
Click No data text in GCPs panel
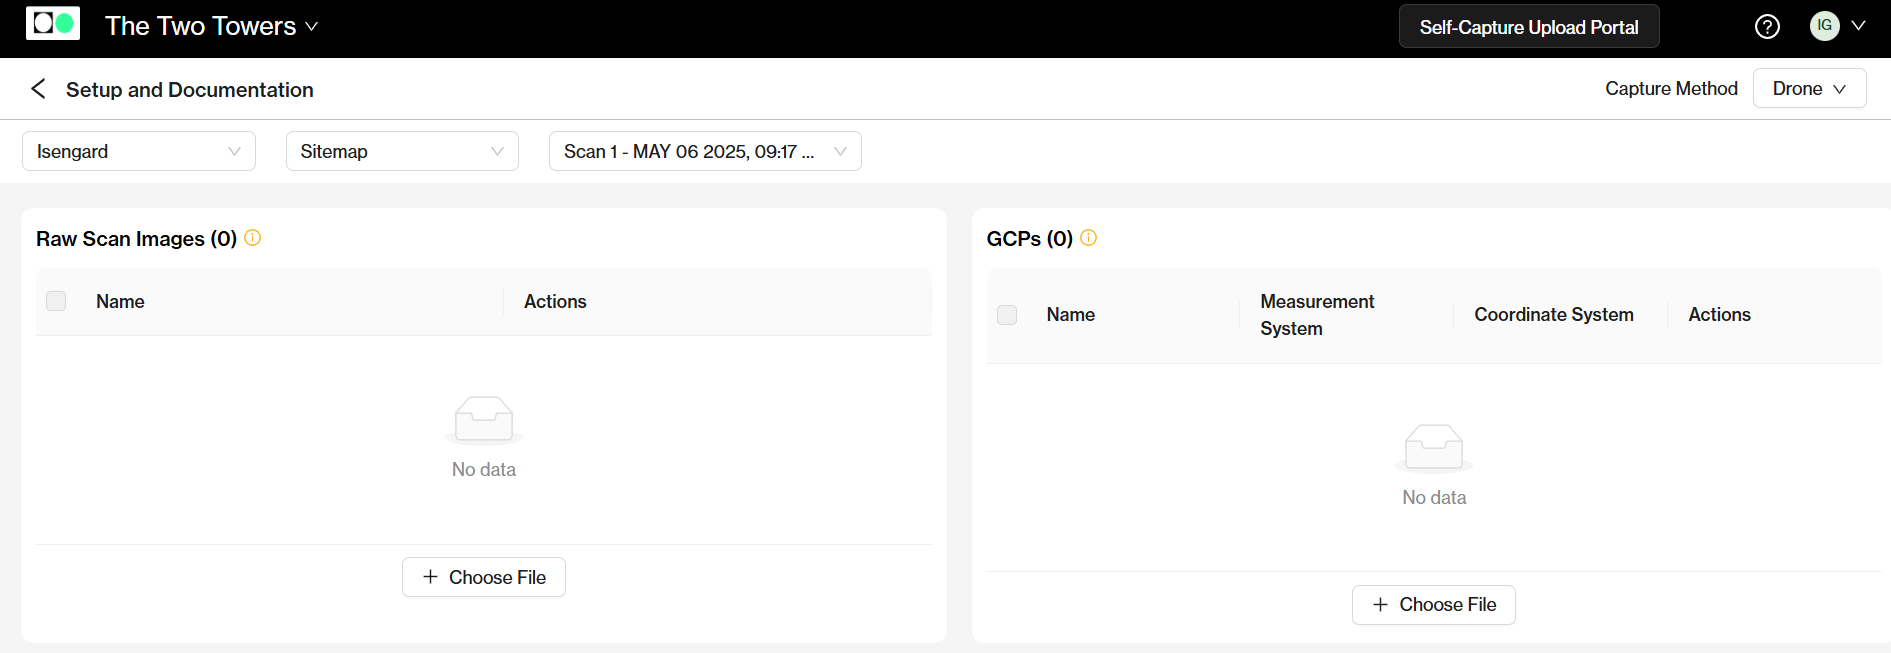click(1434, 498)
